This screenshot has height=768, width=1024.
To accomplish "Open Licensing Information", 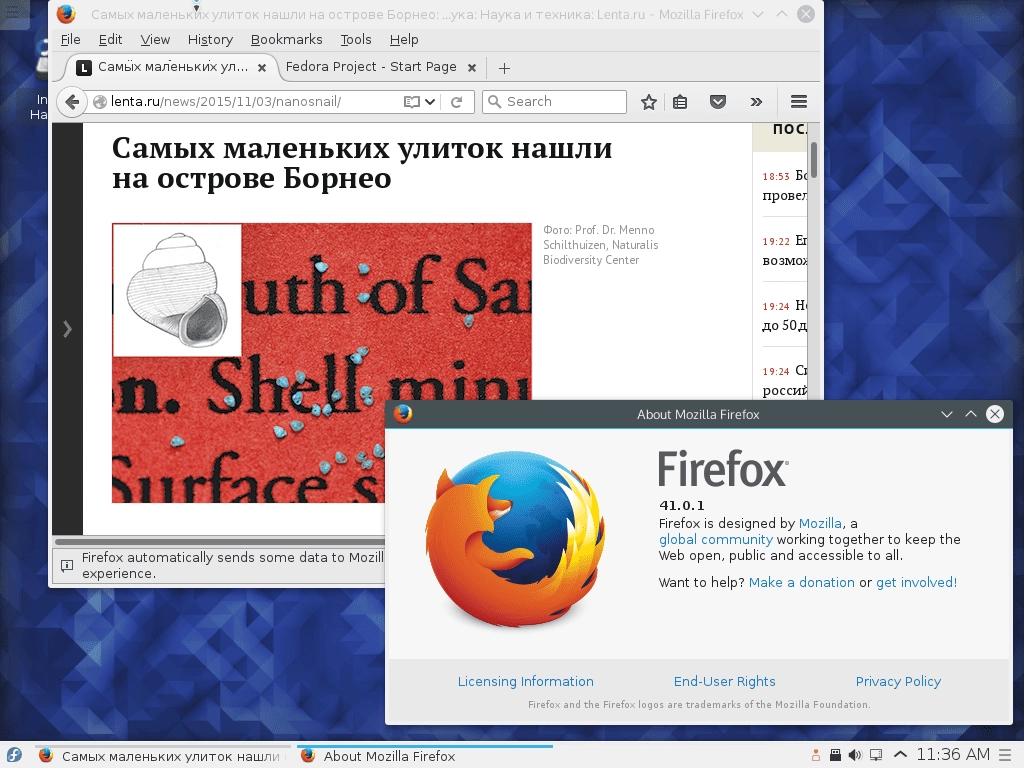I will coord(526,682).
